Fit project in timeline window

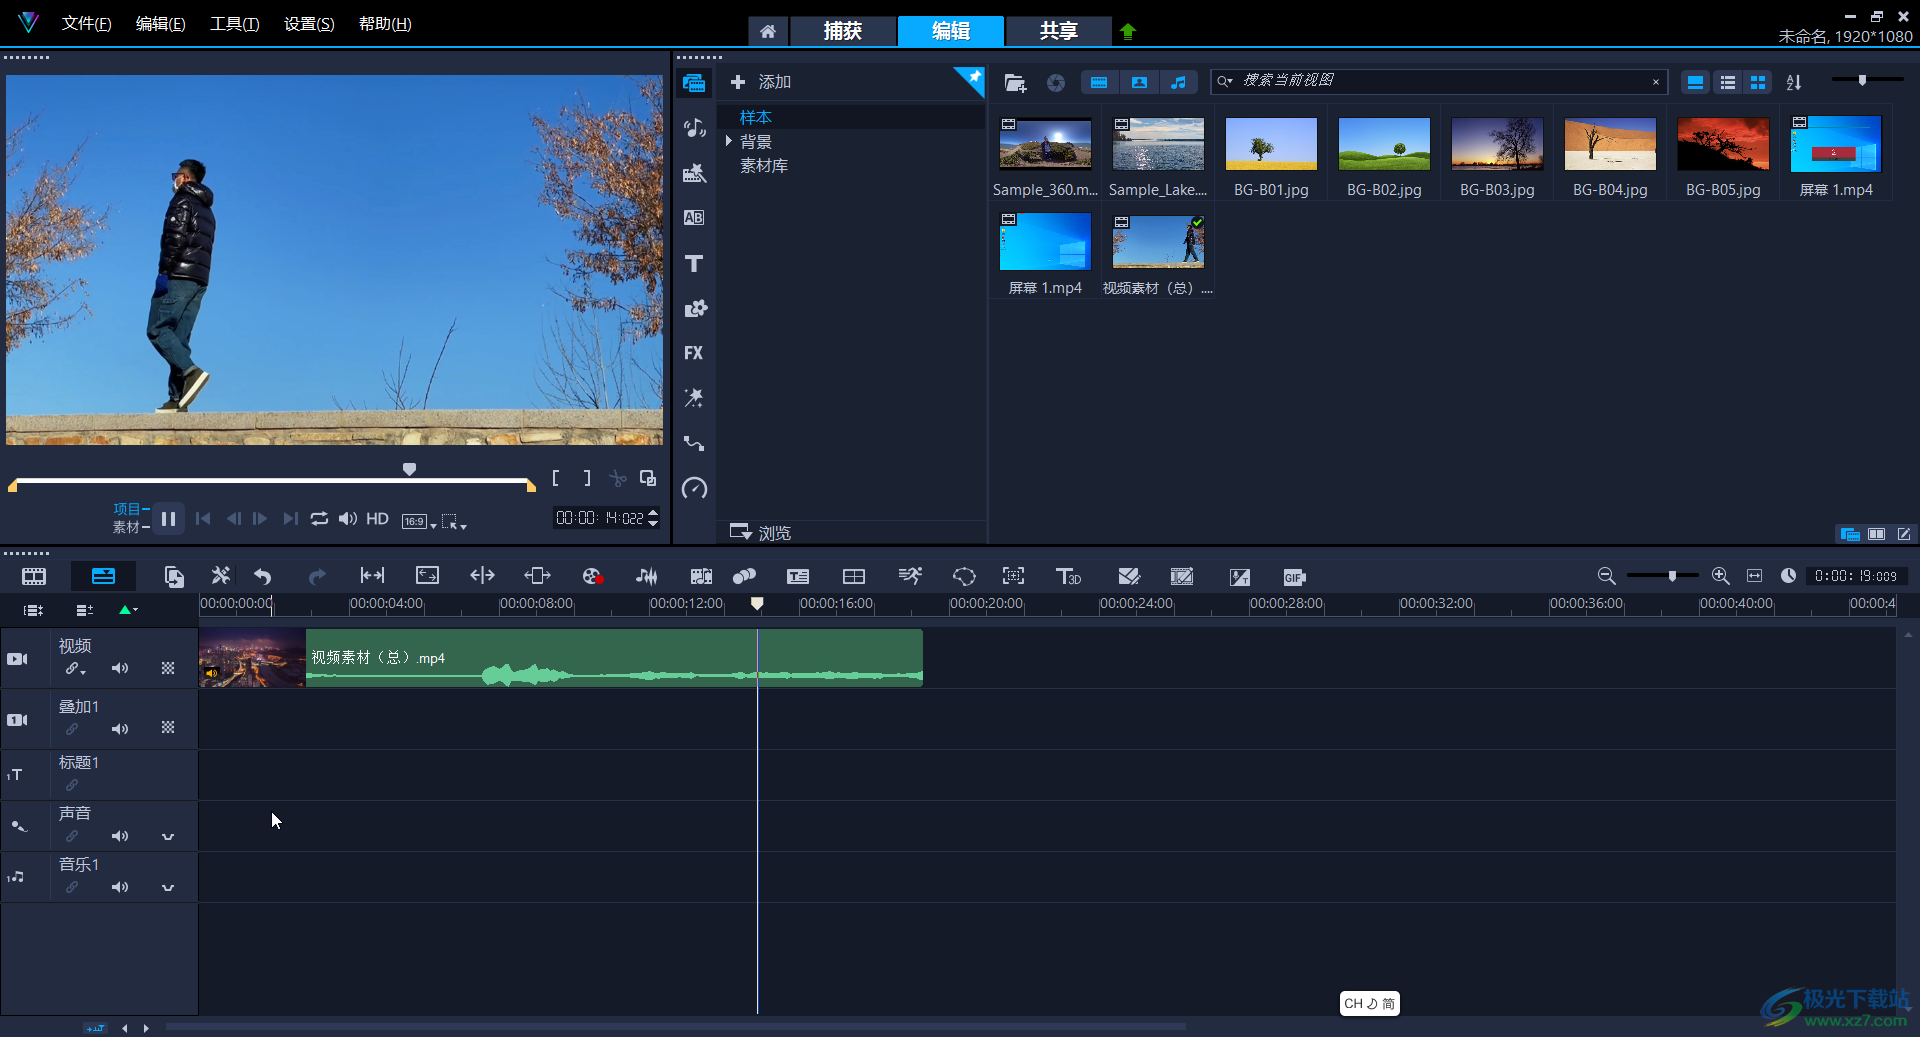pyautogui.click(x=1754, y=576)
